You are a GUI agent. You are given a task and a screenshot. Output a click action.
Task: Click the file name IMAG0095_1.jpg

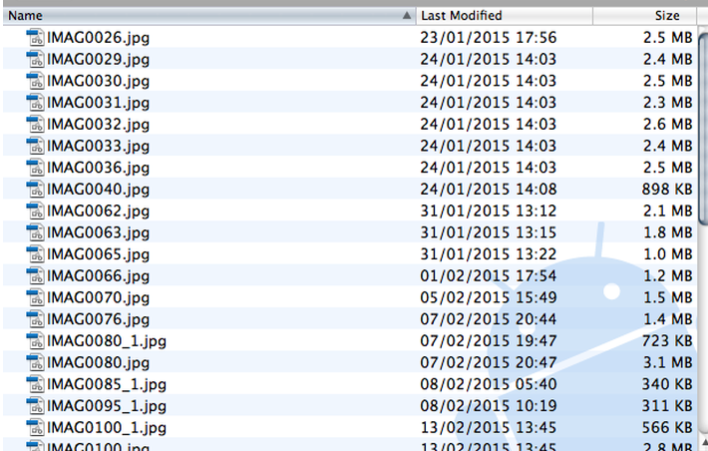coord(107,406)
